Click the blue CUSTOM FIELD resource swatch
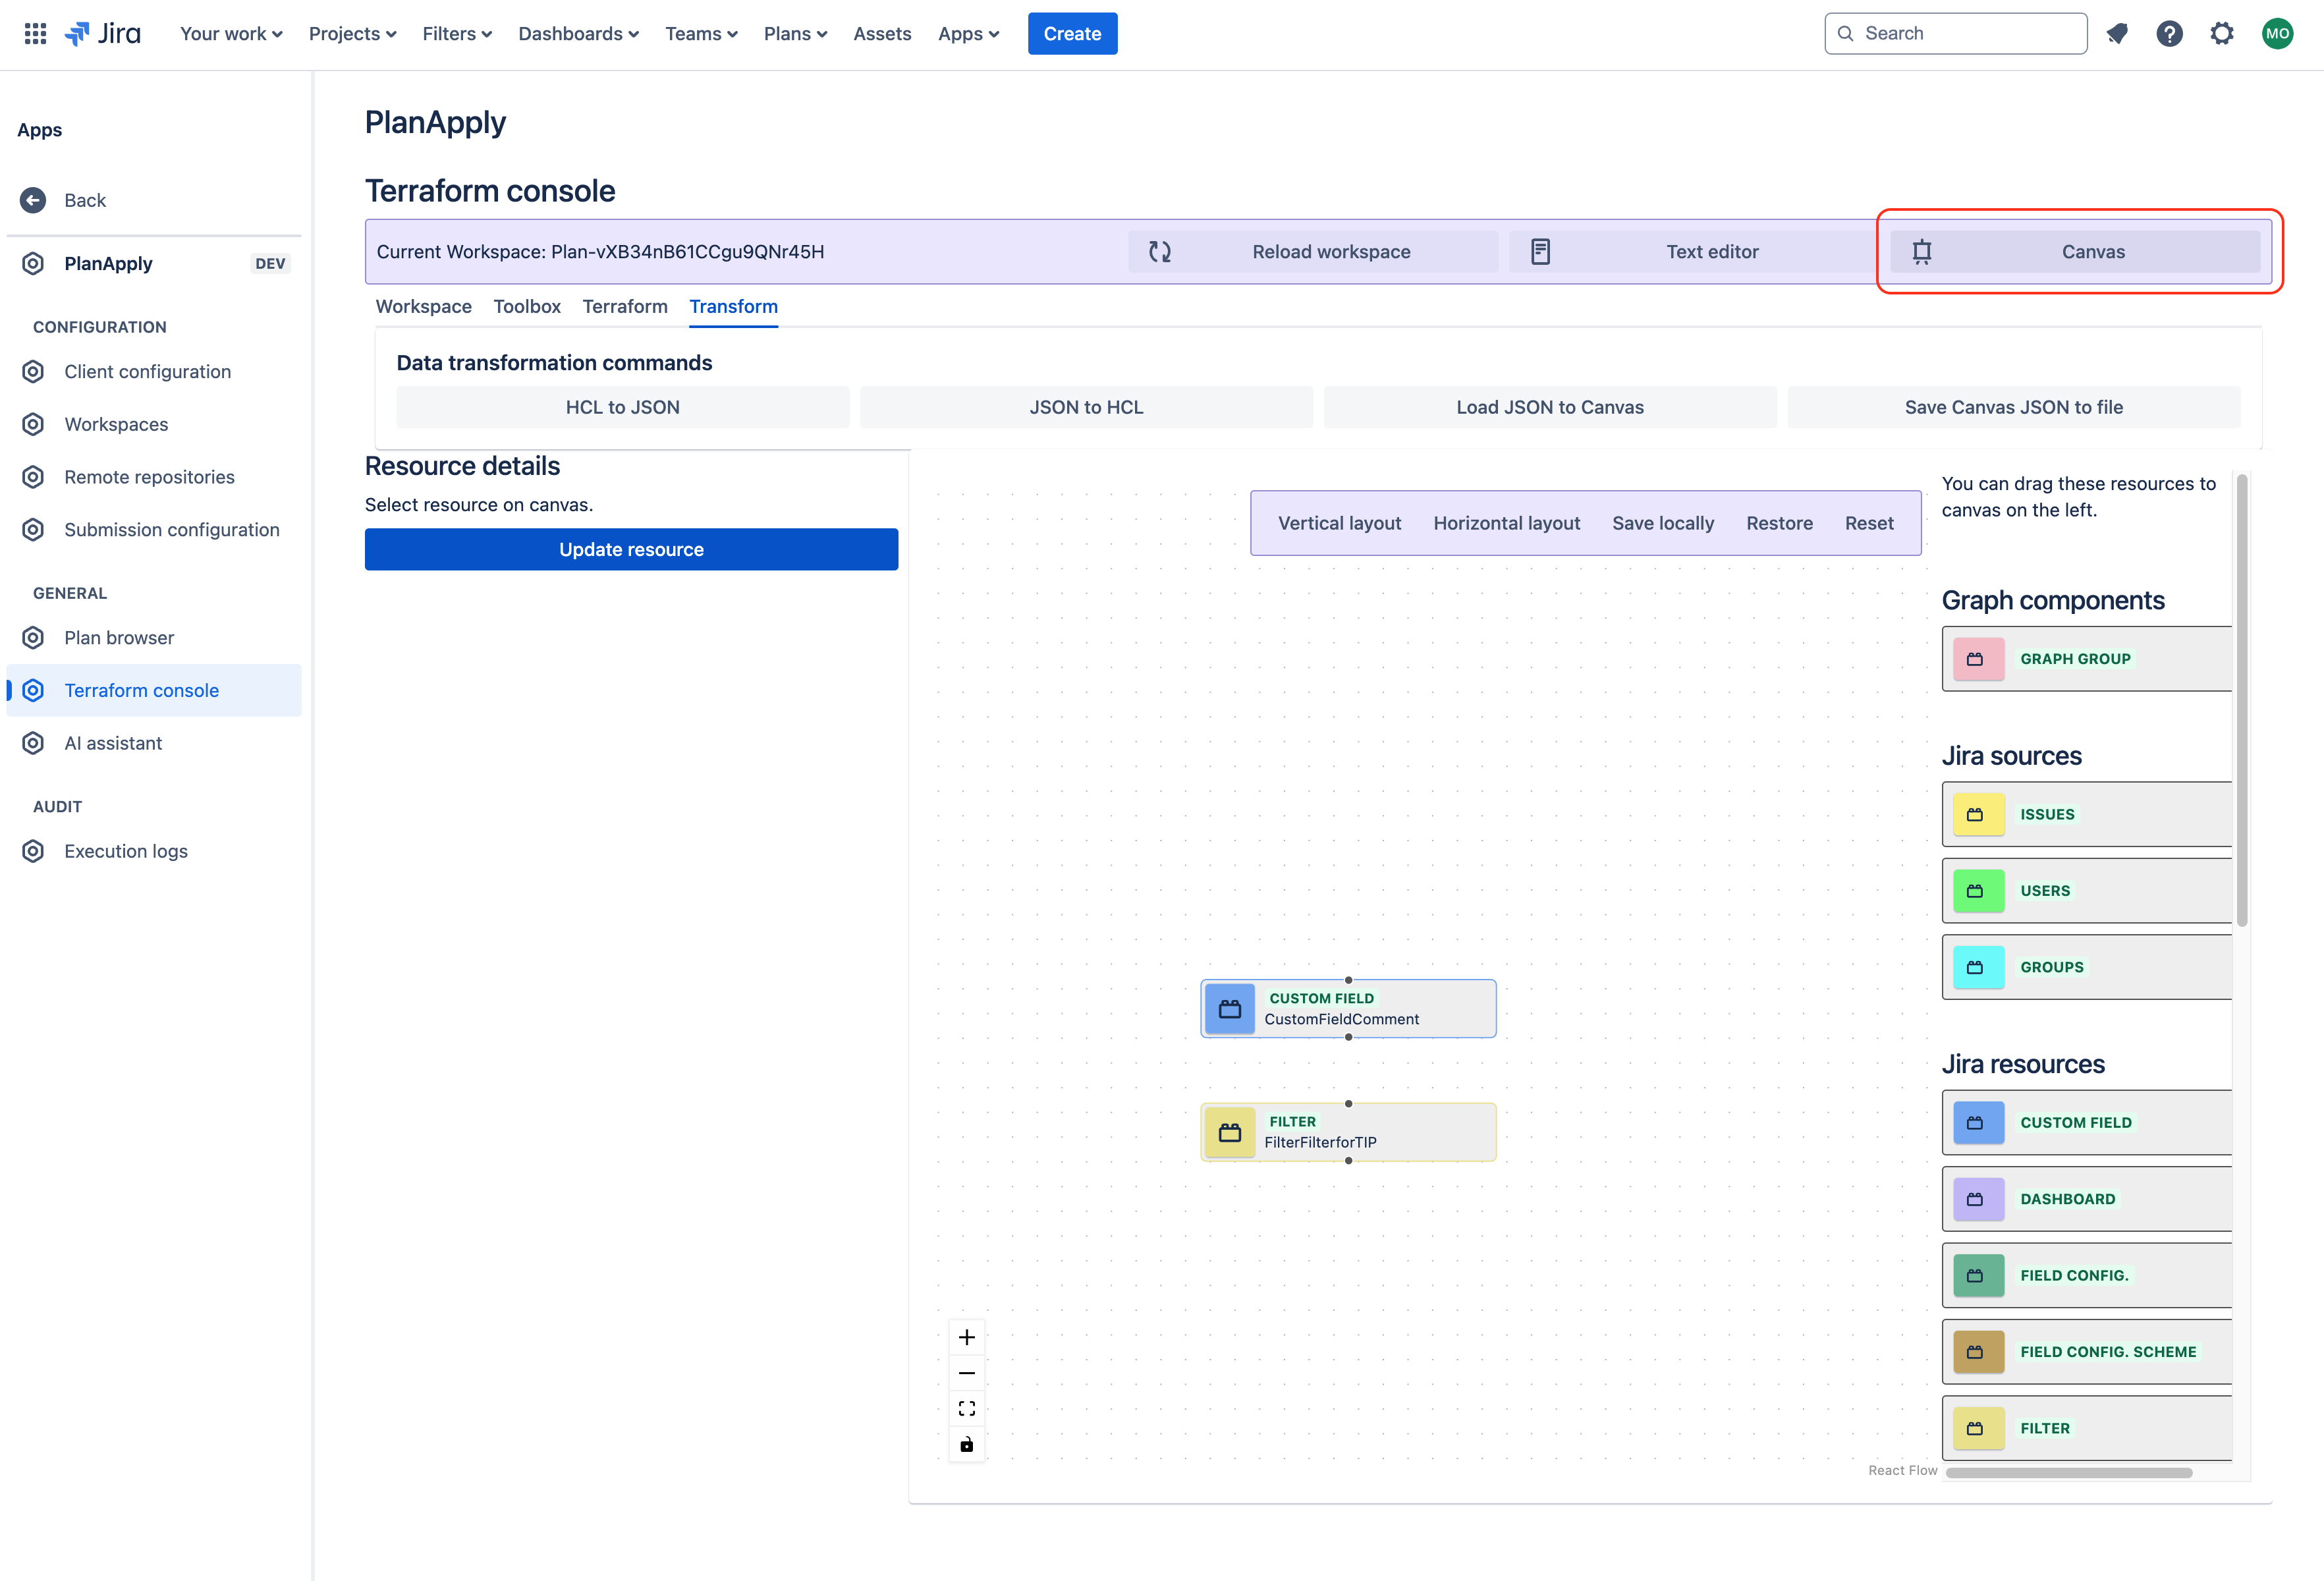 point(1978,1122)
